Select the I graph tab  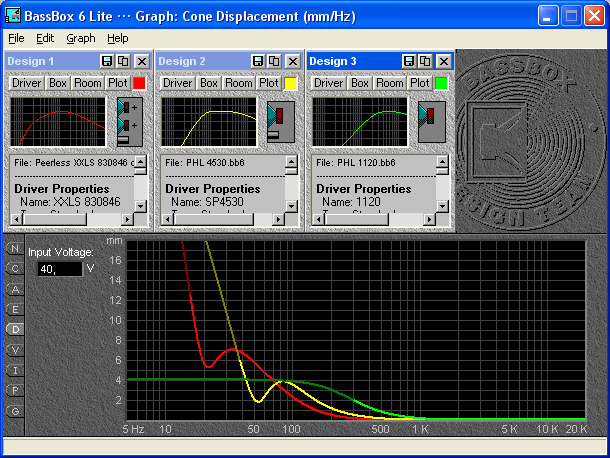coord(15,370)
